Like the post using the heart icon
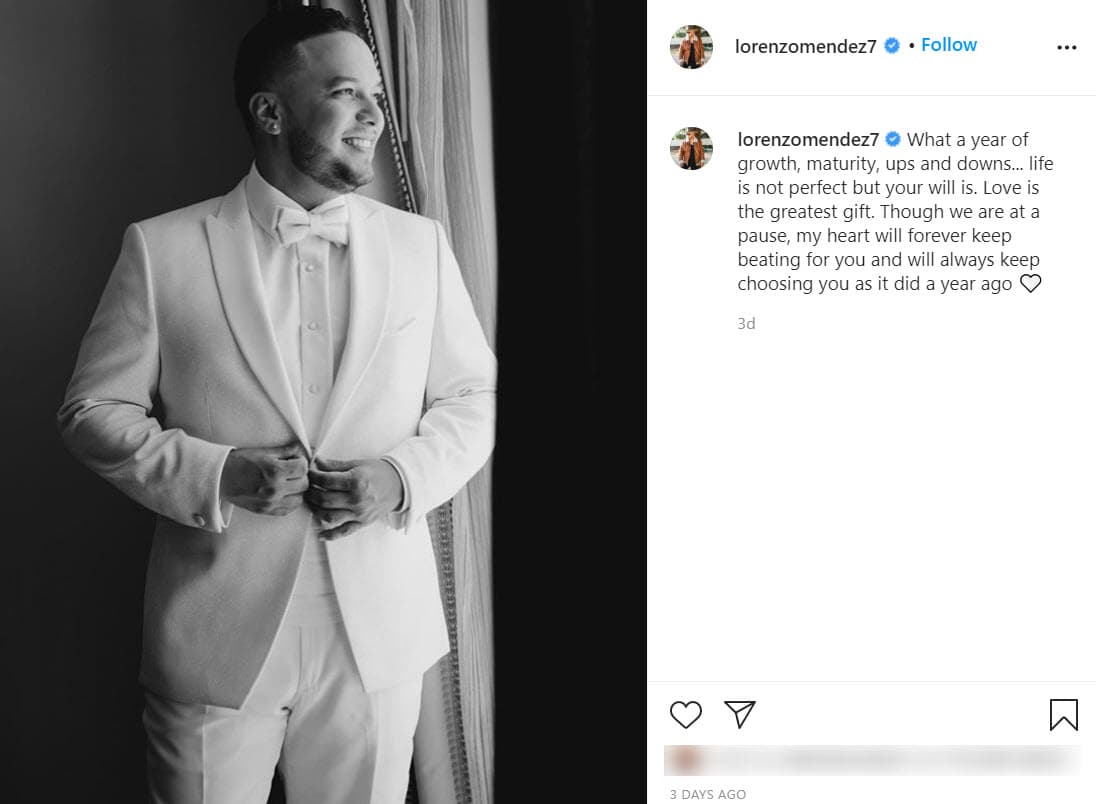 (x=686, y=715)
